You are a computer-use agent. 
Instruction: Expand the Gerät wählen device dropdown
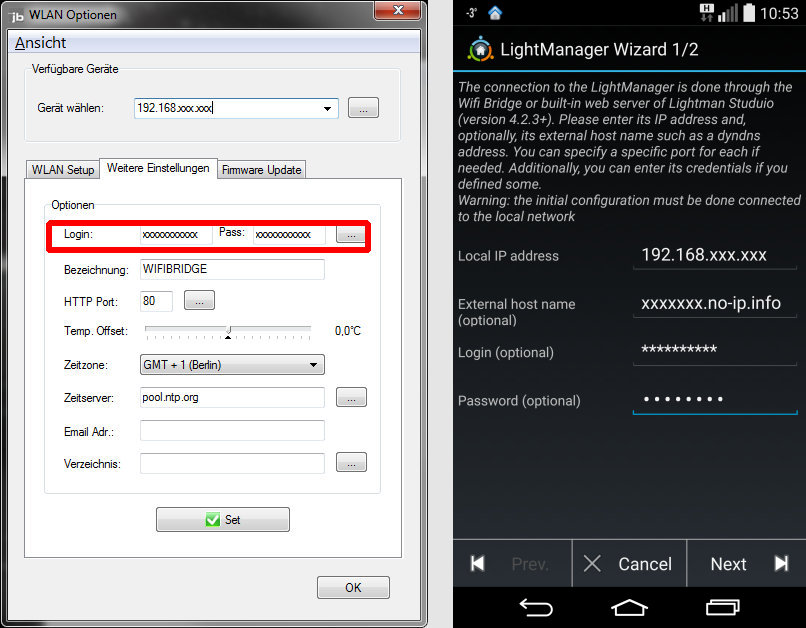pos(327,108)
